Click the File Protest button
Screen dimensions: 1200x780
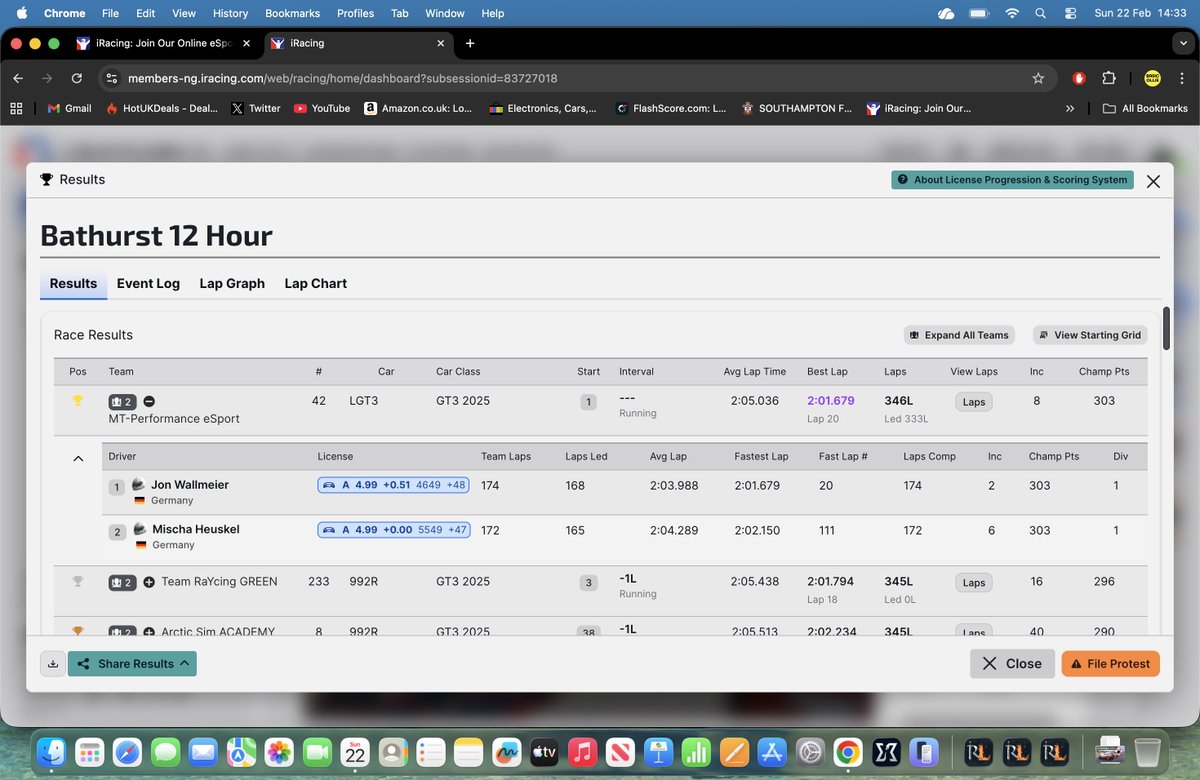[x=1111, y=664]
